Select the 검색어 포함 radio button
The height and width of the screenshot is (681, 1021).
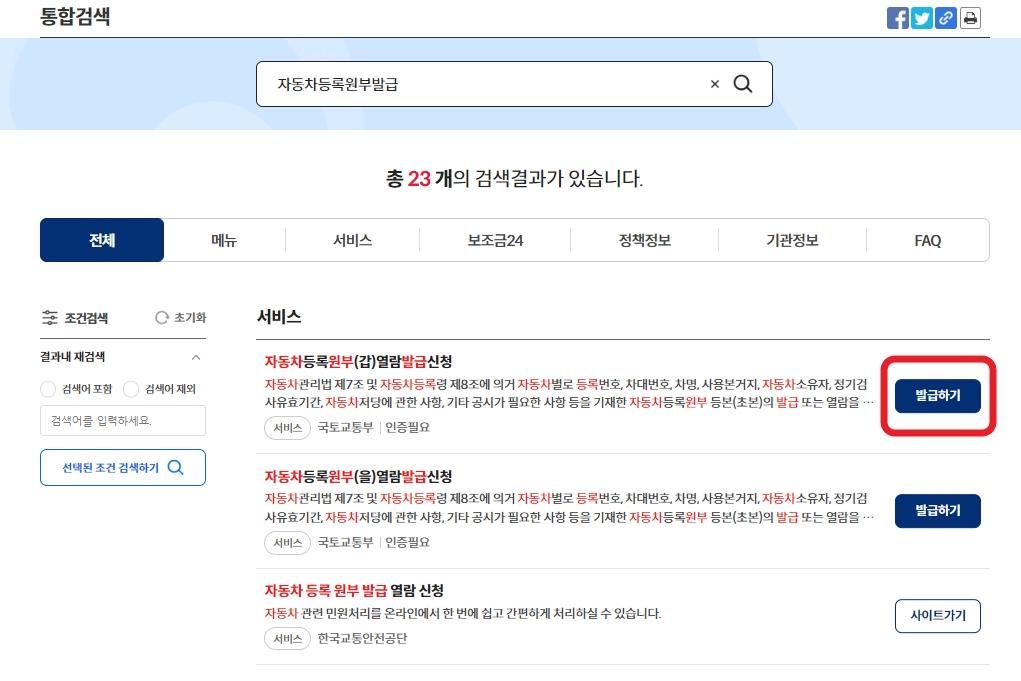pos(47,389)
